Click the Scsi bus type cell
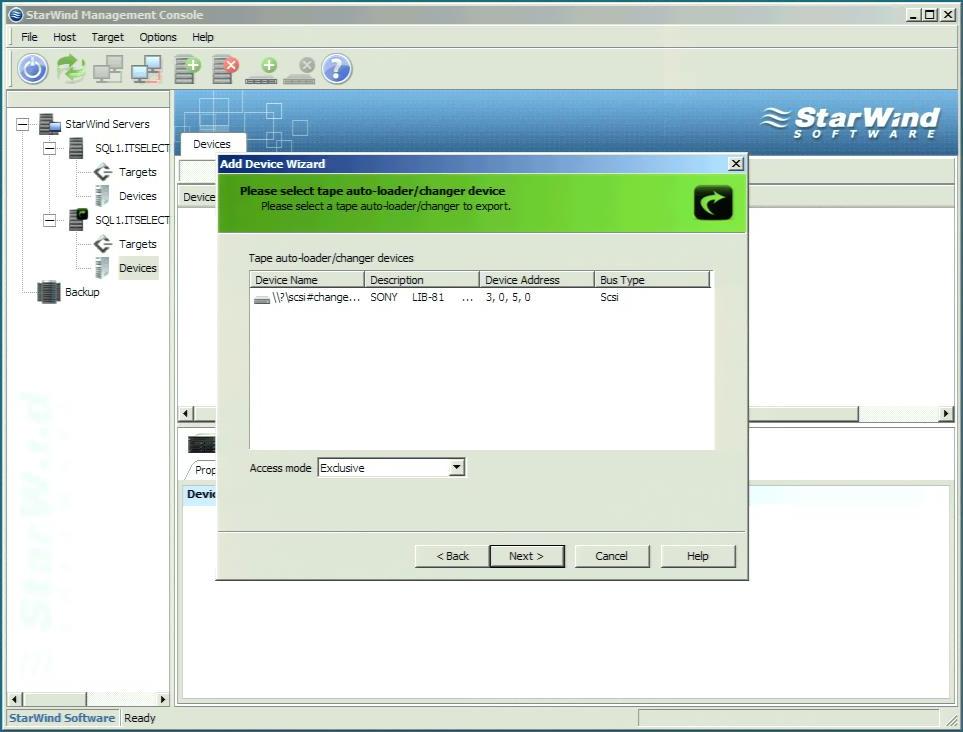The image size is (963, 732). [x=609, y=297]
